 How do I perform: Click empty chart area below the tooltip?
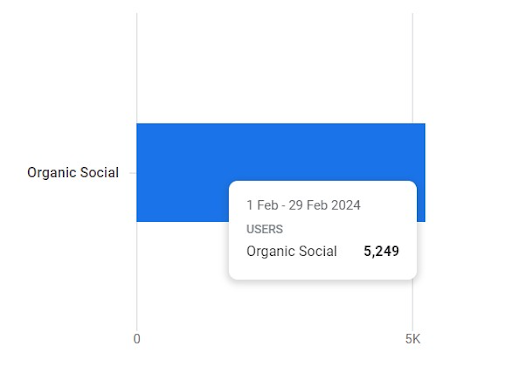pos(273,305)
